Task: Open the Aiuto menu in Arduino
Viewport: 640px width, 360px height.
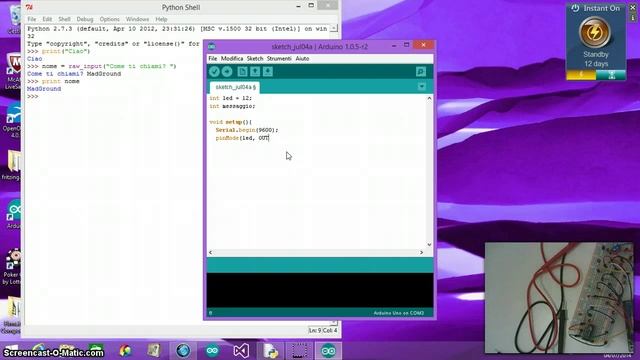Action: tap(302, 58)
